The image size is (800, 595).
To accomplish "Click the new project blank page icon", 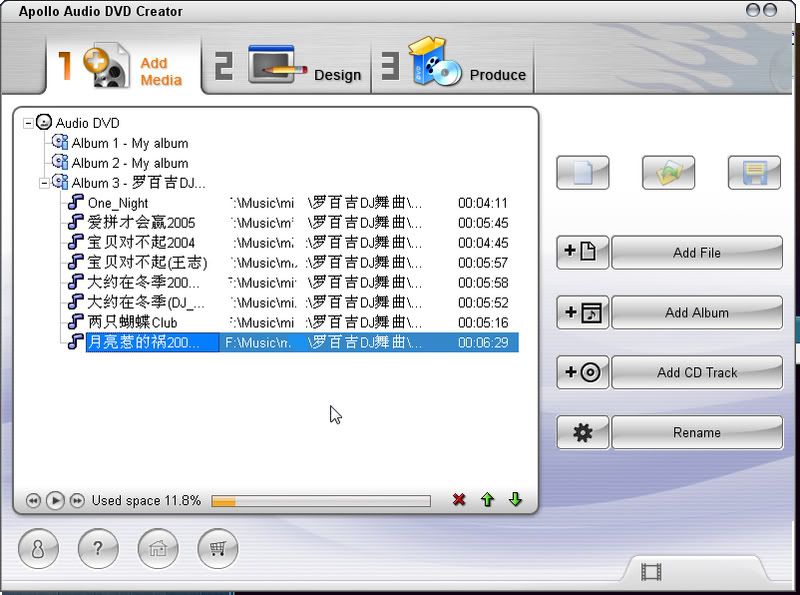I will coord(583,172).
